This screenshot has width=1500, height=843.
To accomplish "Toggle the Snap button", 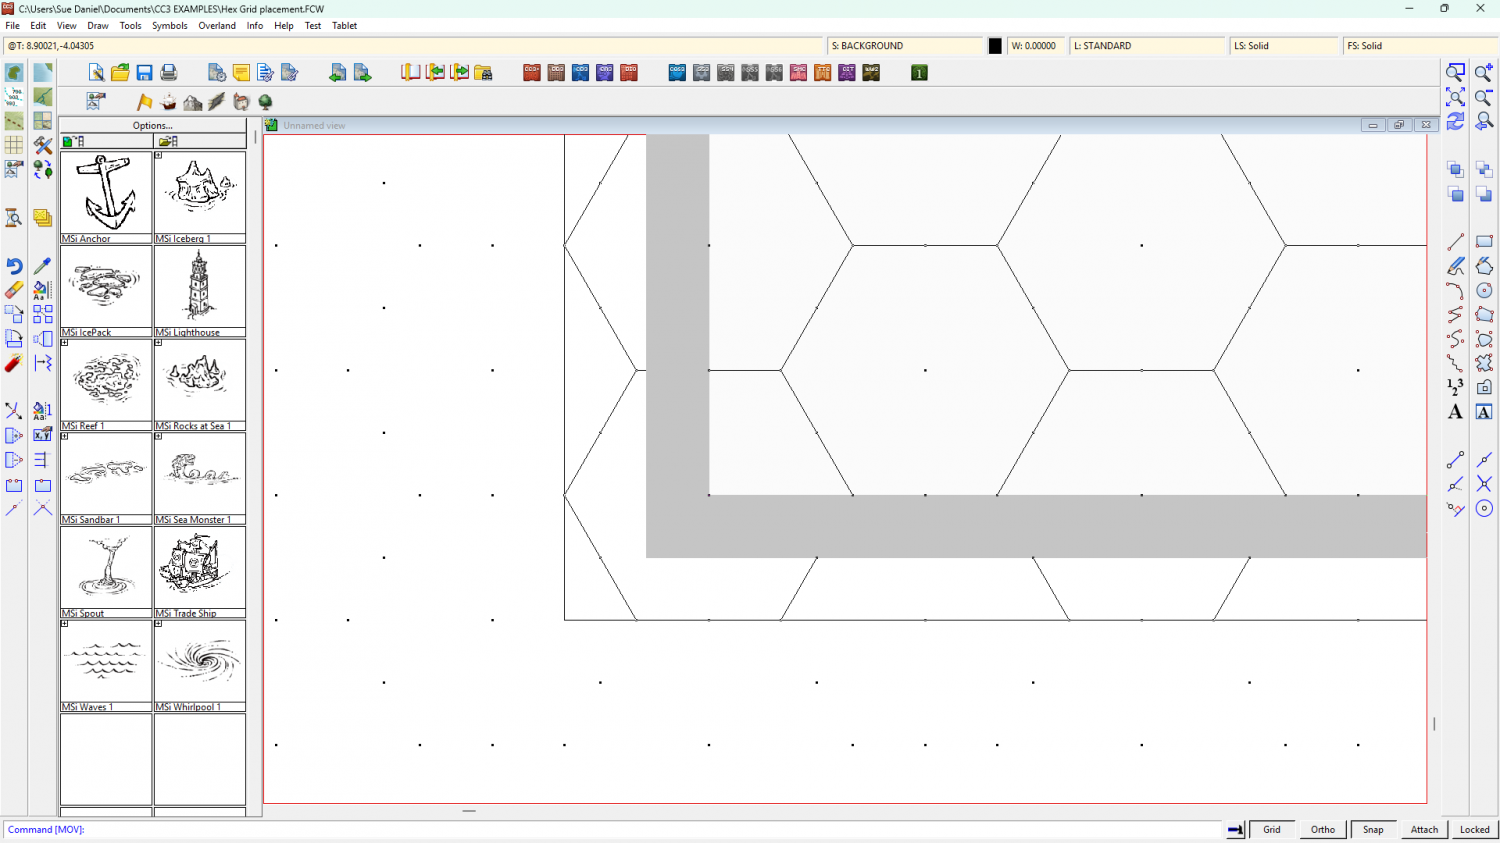I will coord(1373,829).
